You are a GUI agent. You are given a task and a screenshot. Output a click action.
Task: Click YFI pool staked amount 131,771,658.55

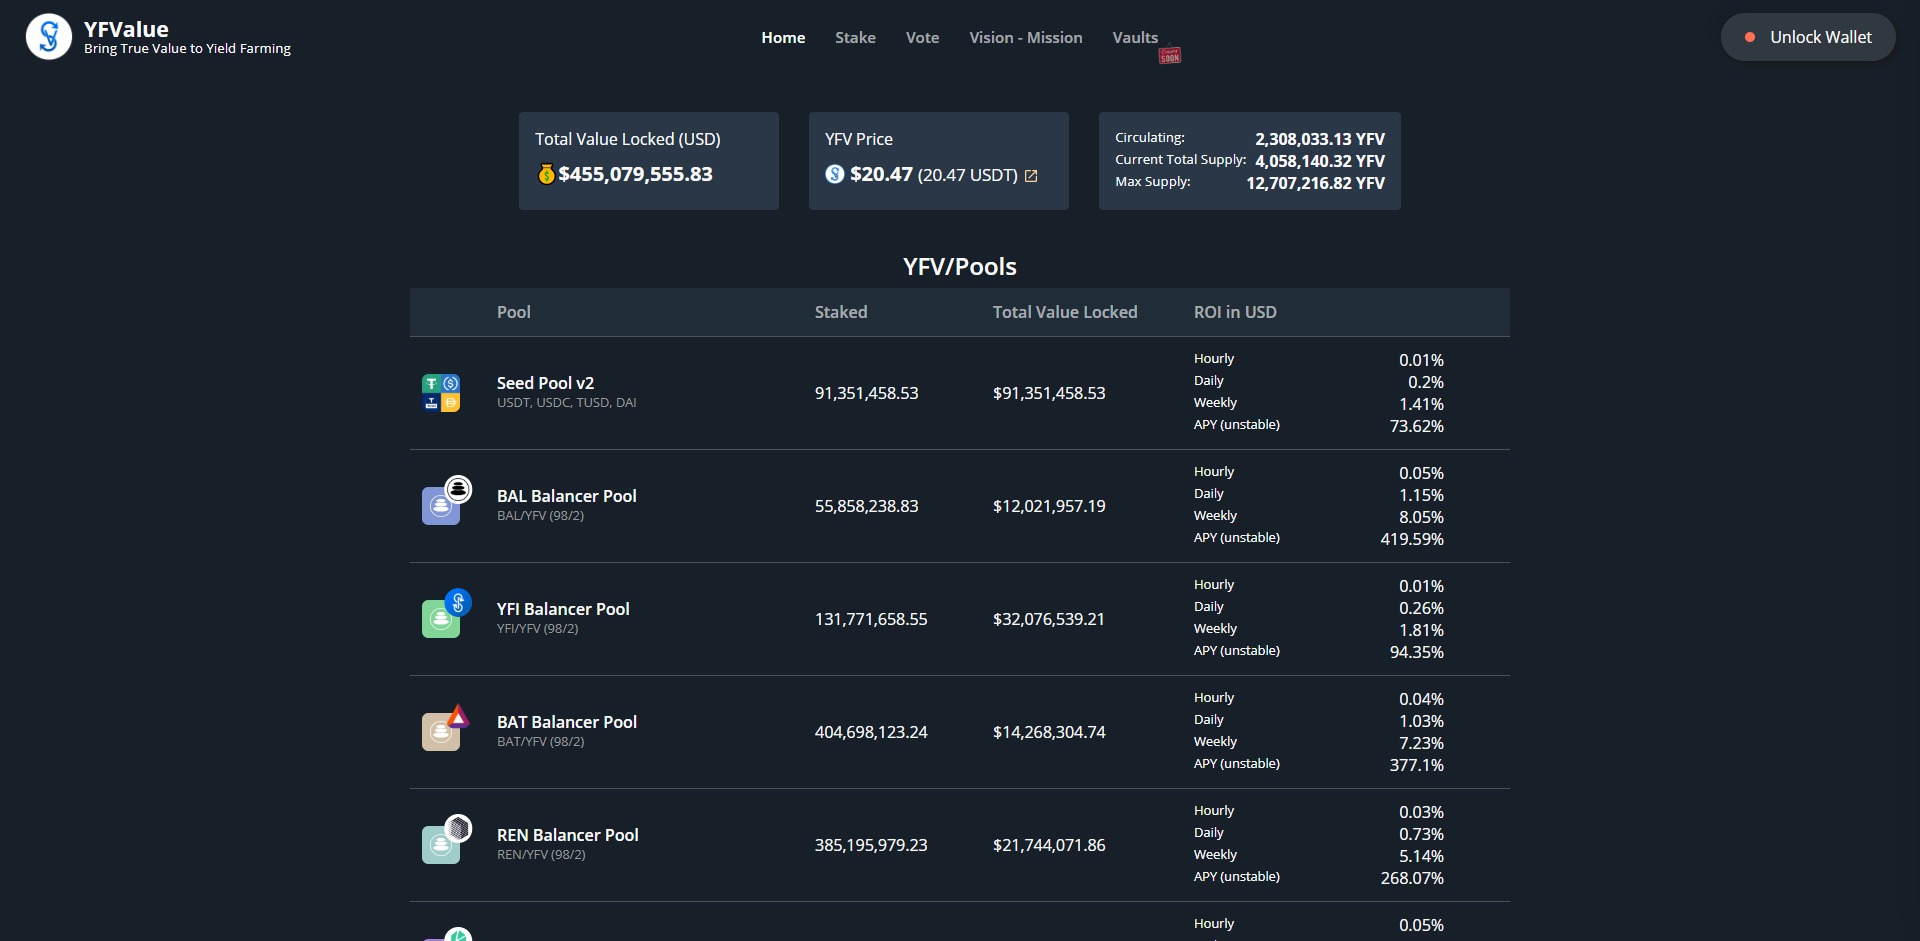click(x=871, y=619)
